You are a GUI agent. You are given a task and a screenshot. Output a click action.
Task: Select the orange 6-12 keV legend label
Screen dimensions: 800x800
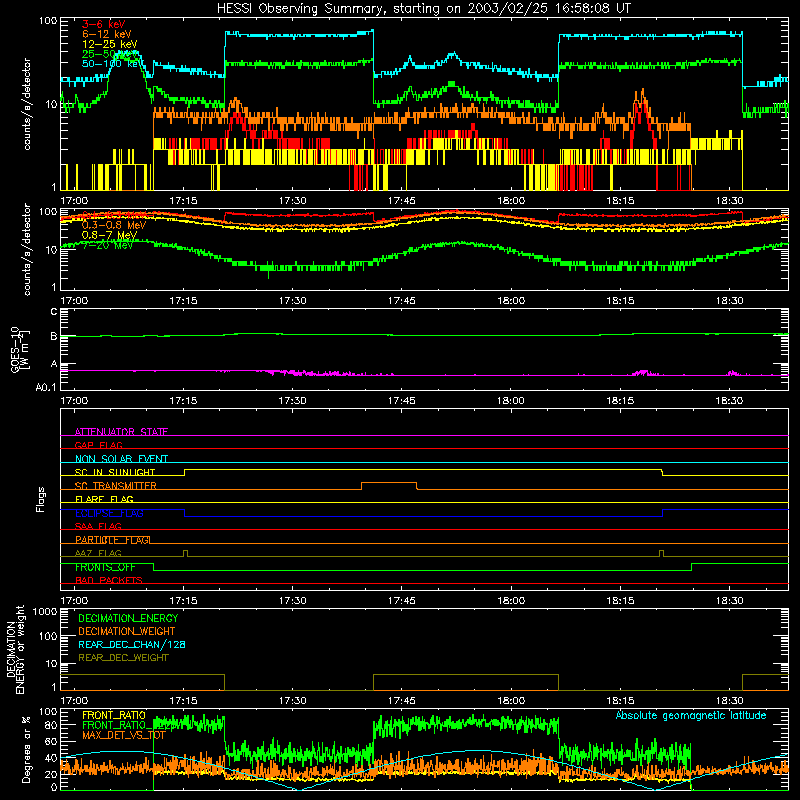pos(106,34)
